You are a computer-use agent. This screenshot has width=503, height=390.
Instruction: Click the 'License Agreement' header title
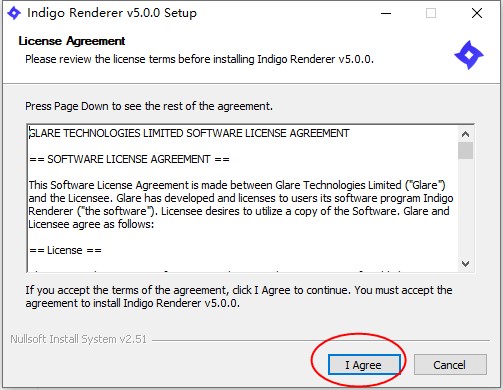pos(72,41)
